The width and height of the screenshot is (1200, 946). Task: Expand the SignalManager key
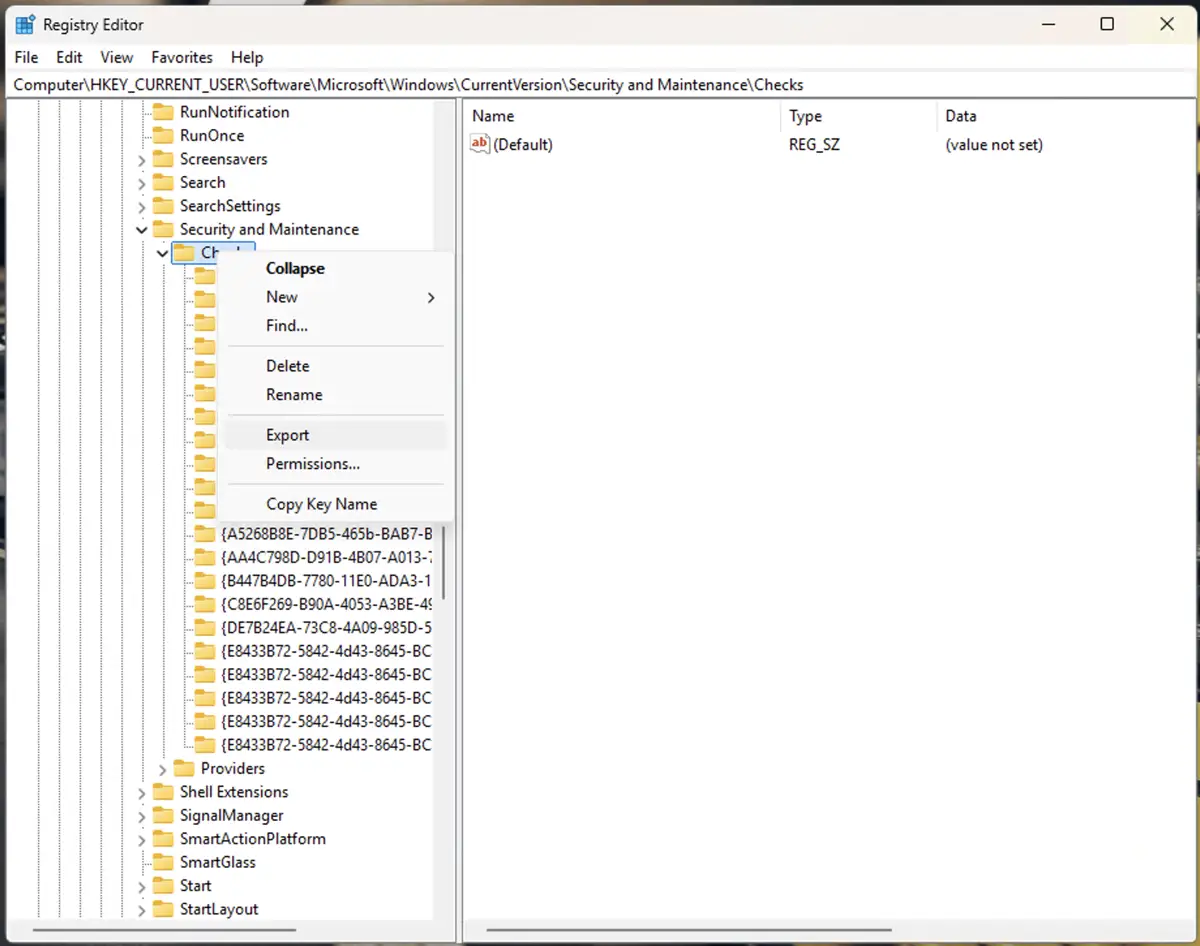point(141,815)
